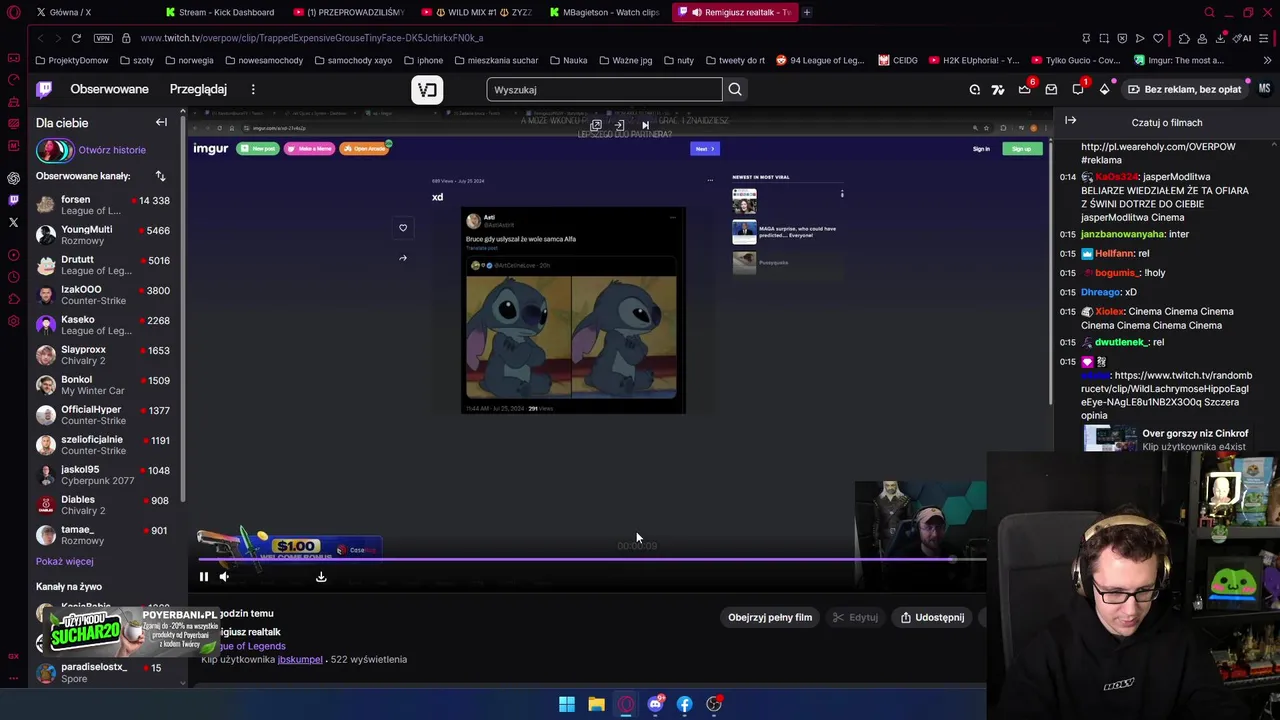Open jaskol95 channel in sidebar
The width and height of the screenshot is (1280, 720).
(104, 475)
